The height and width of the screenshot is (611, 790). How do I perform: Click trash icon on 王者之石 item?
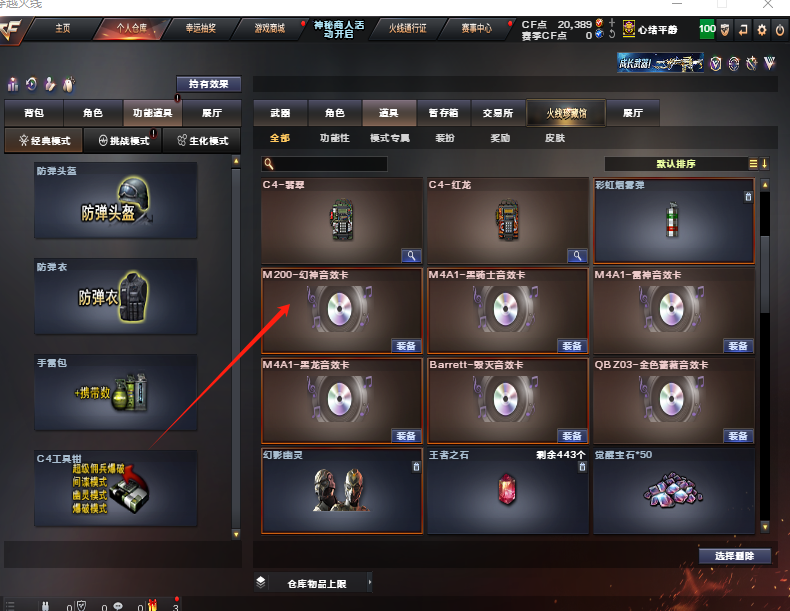[582, 467]
